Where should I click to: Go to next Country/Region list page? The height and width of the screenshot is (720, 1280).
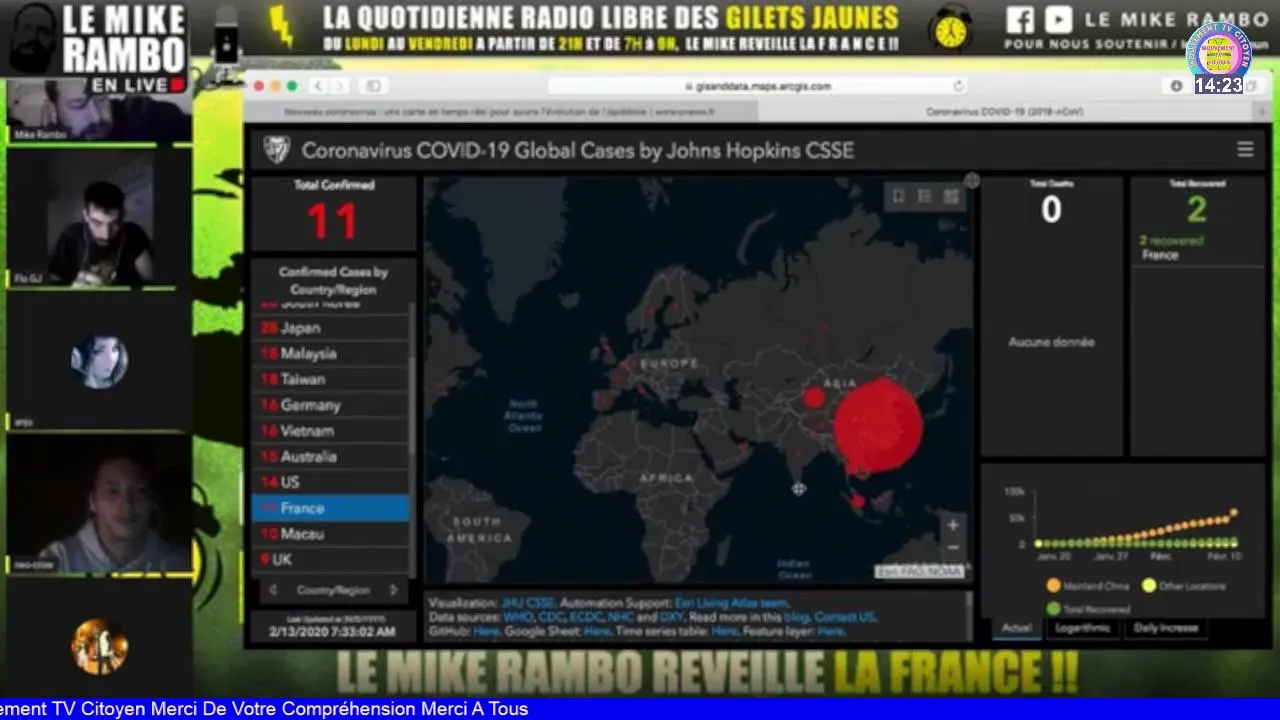393,591
